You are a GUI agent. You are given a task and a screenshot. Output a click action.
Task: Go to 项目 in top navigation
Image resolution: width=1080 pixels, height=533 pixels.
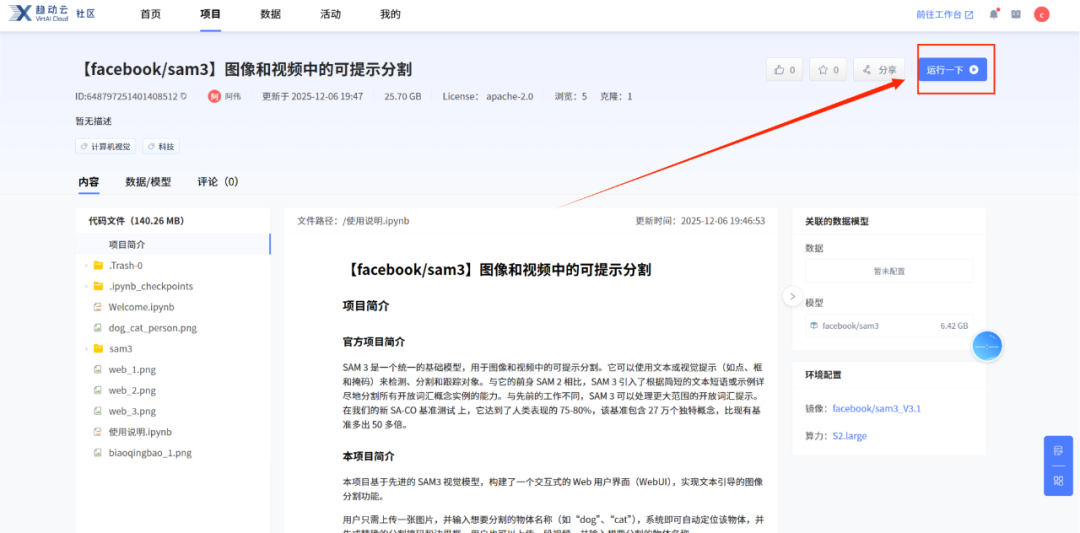(210, 14)
